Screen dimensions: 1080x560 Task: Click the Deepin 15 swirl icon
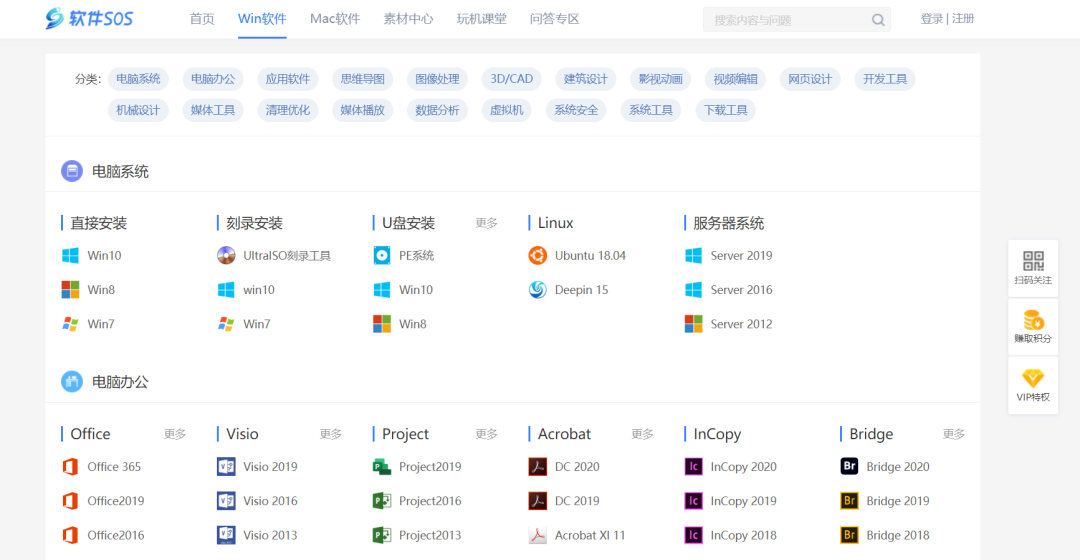pos(538,290)
